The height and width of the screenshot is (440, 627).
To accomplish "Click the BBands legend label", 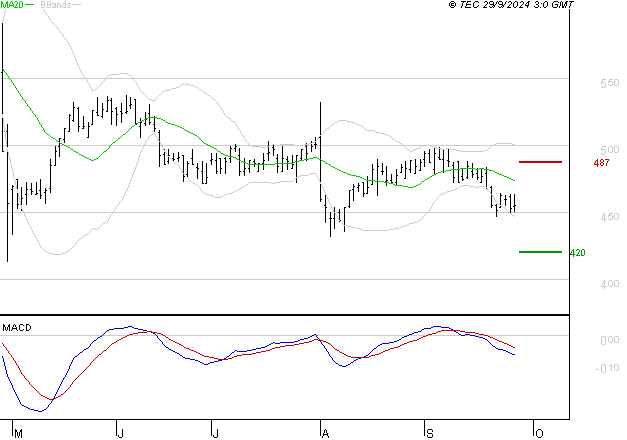I will [56, 4].
